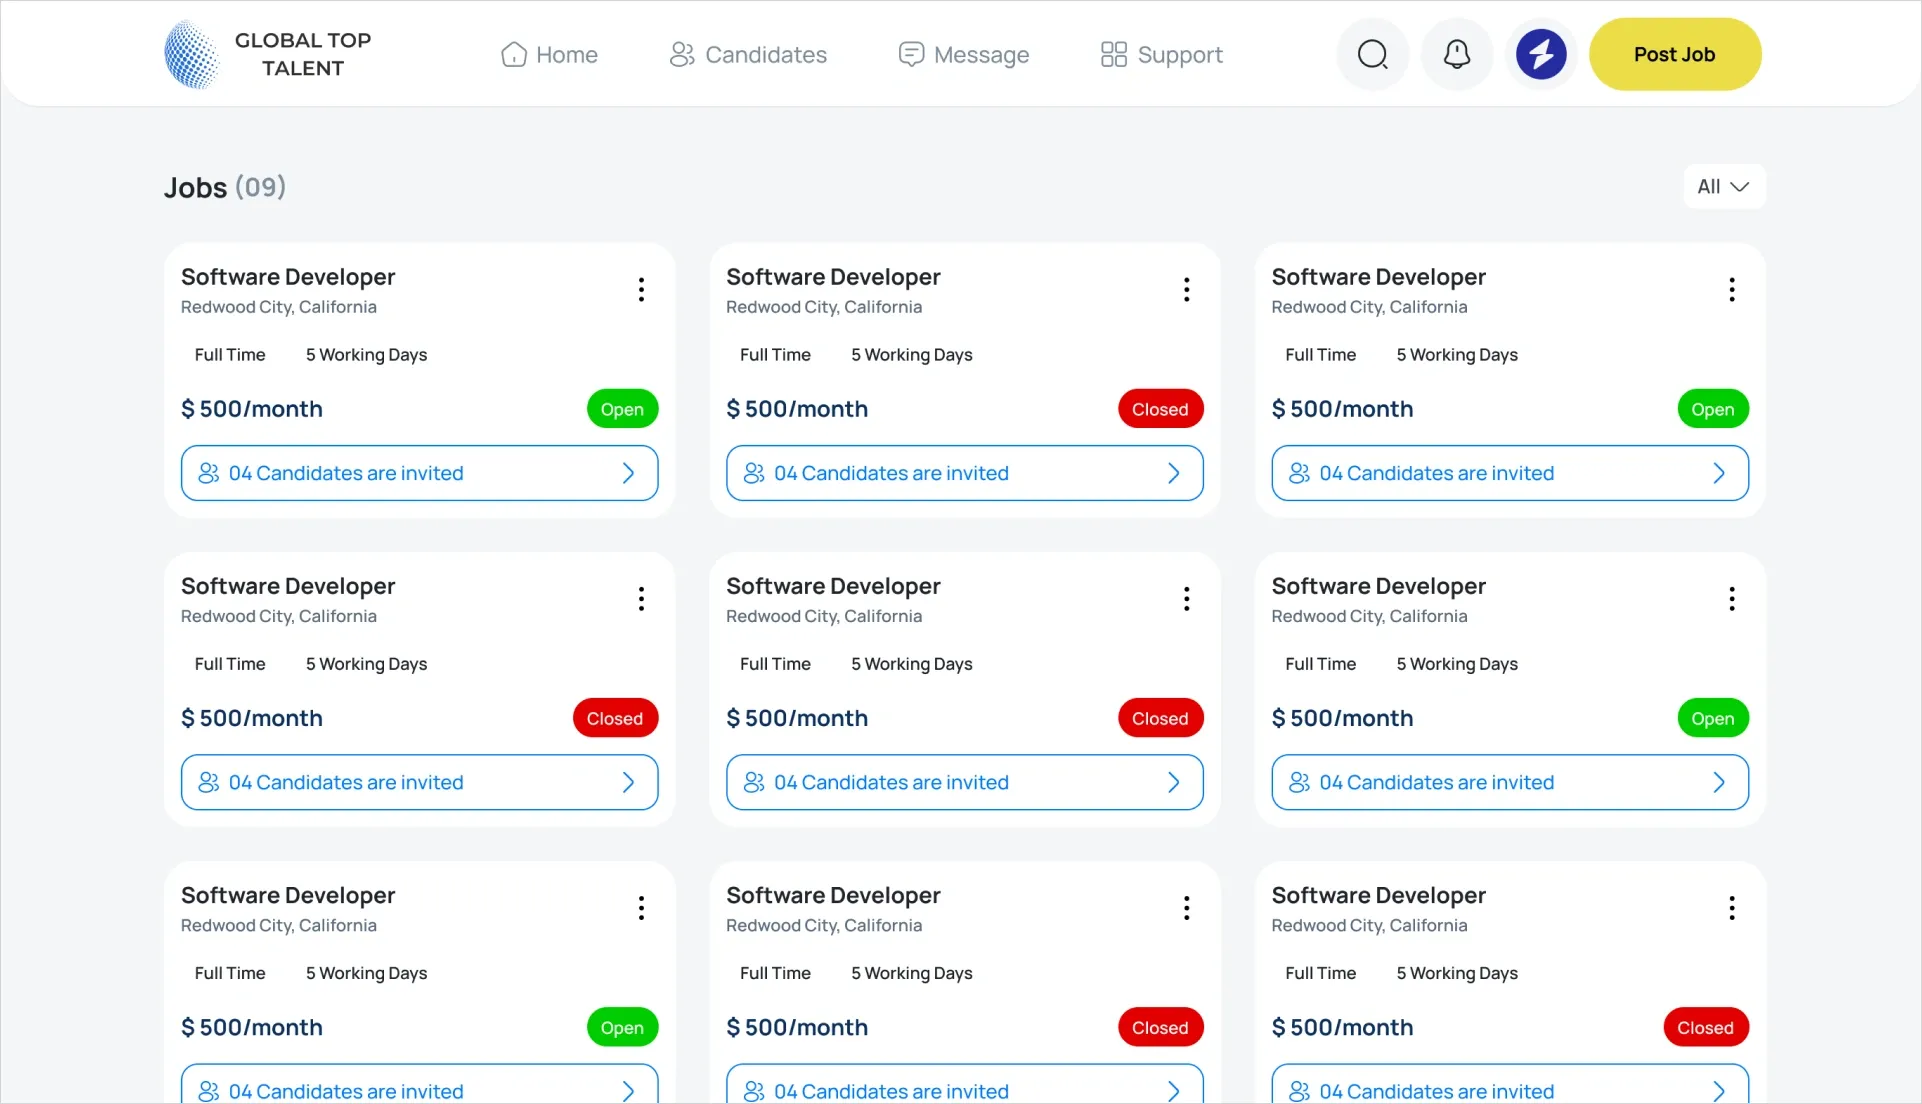Select the Candidates people icon
The image size is (1922, 1104).
pyautogui.click(x=683, y=54)
